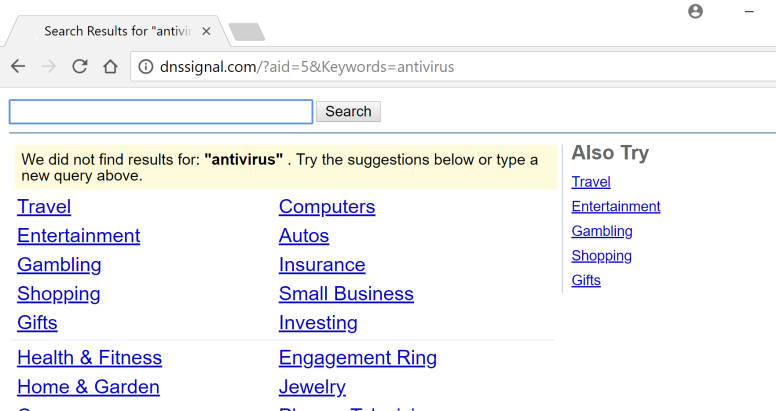Click the forward navigation arrow

[48, 67]
